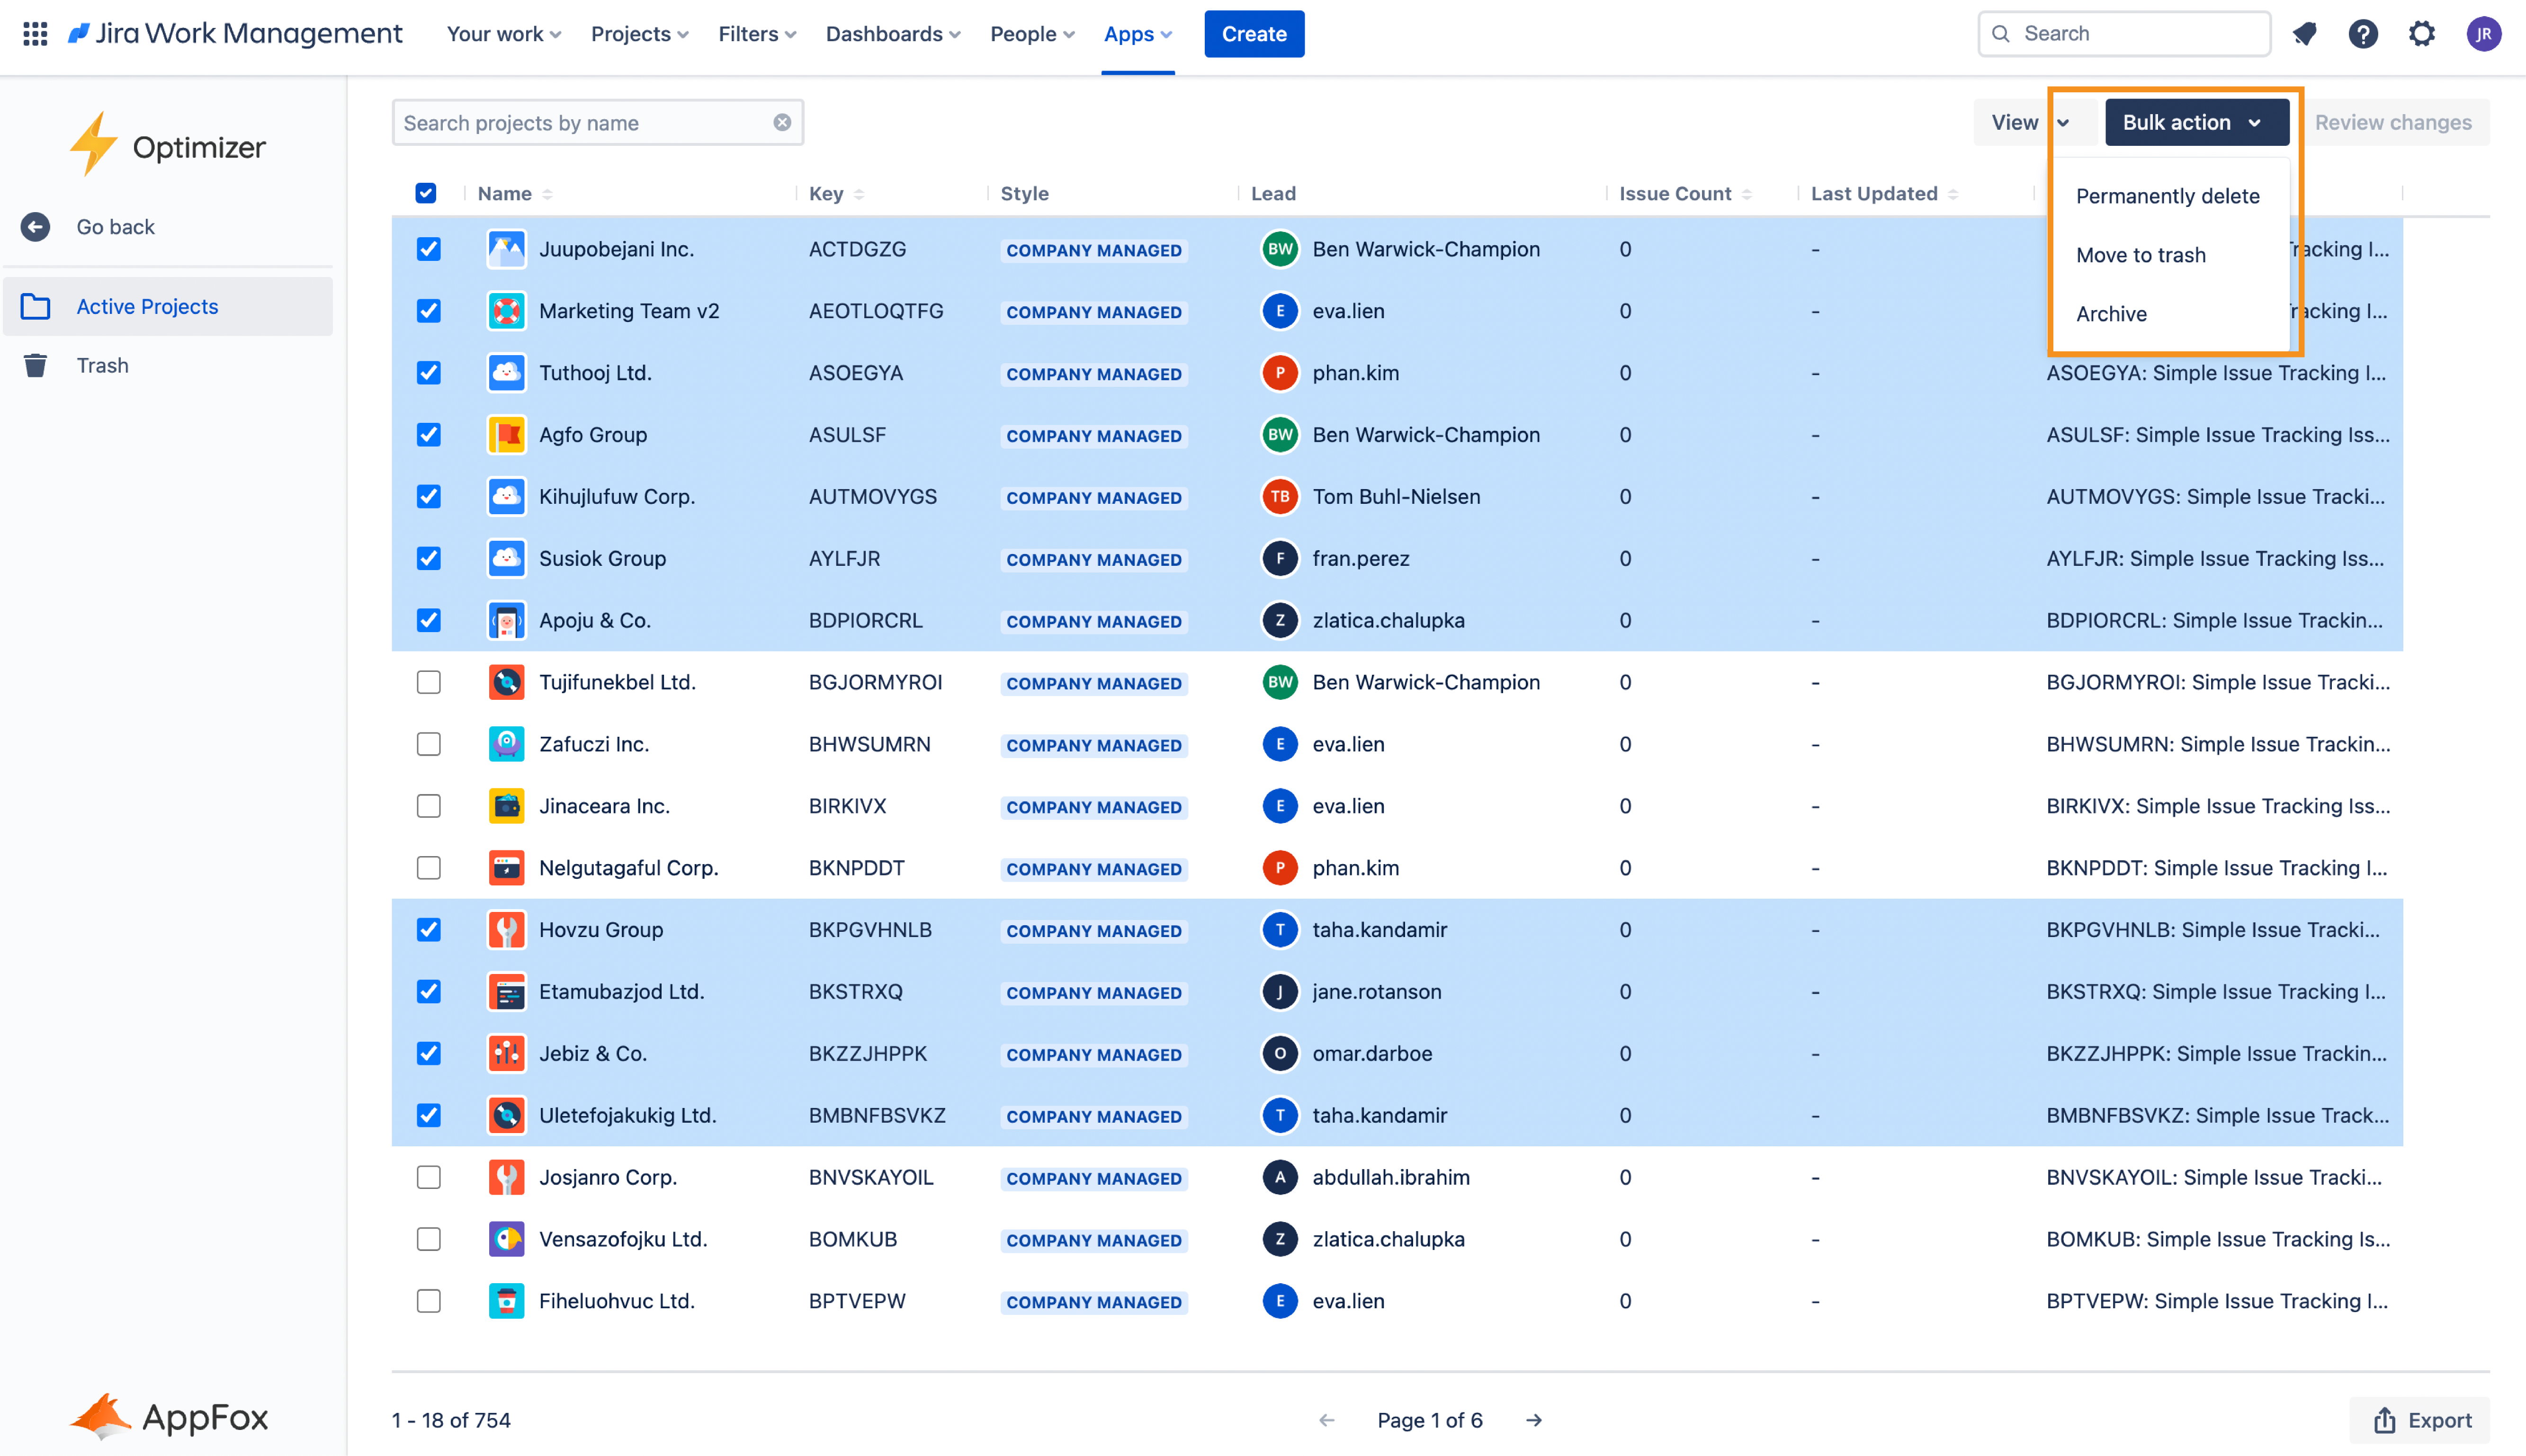
Task: Click the Go back arrow icon
Action: point(36,227)
